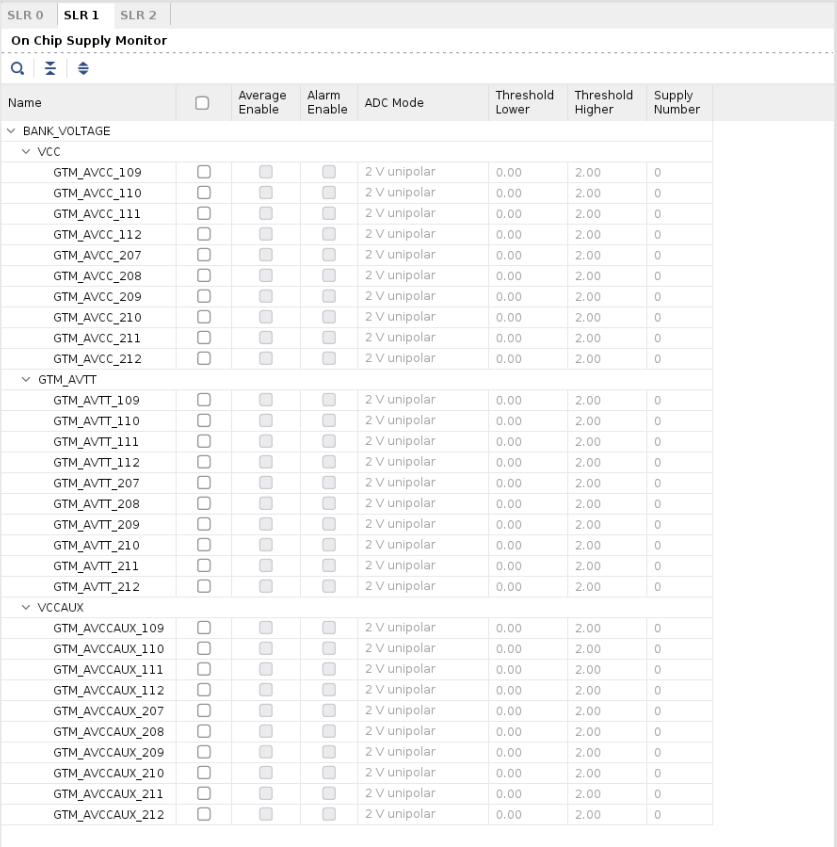Click the search icon in the toolbar
Screen dimensions: 837x847
click(x=18, y=68)
